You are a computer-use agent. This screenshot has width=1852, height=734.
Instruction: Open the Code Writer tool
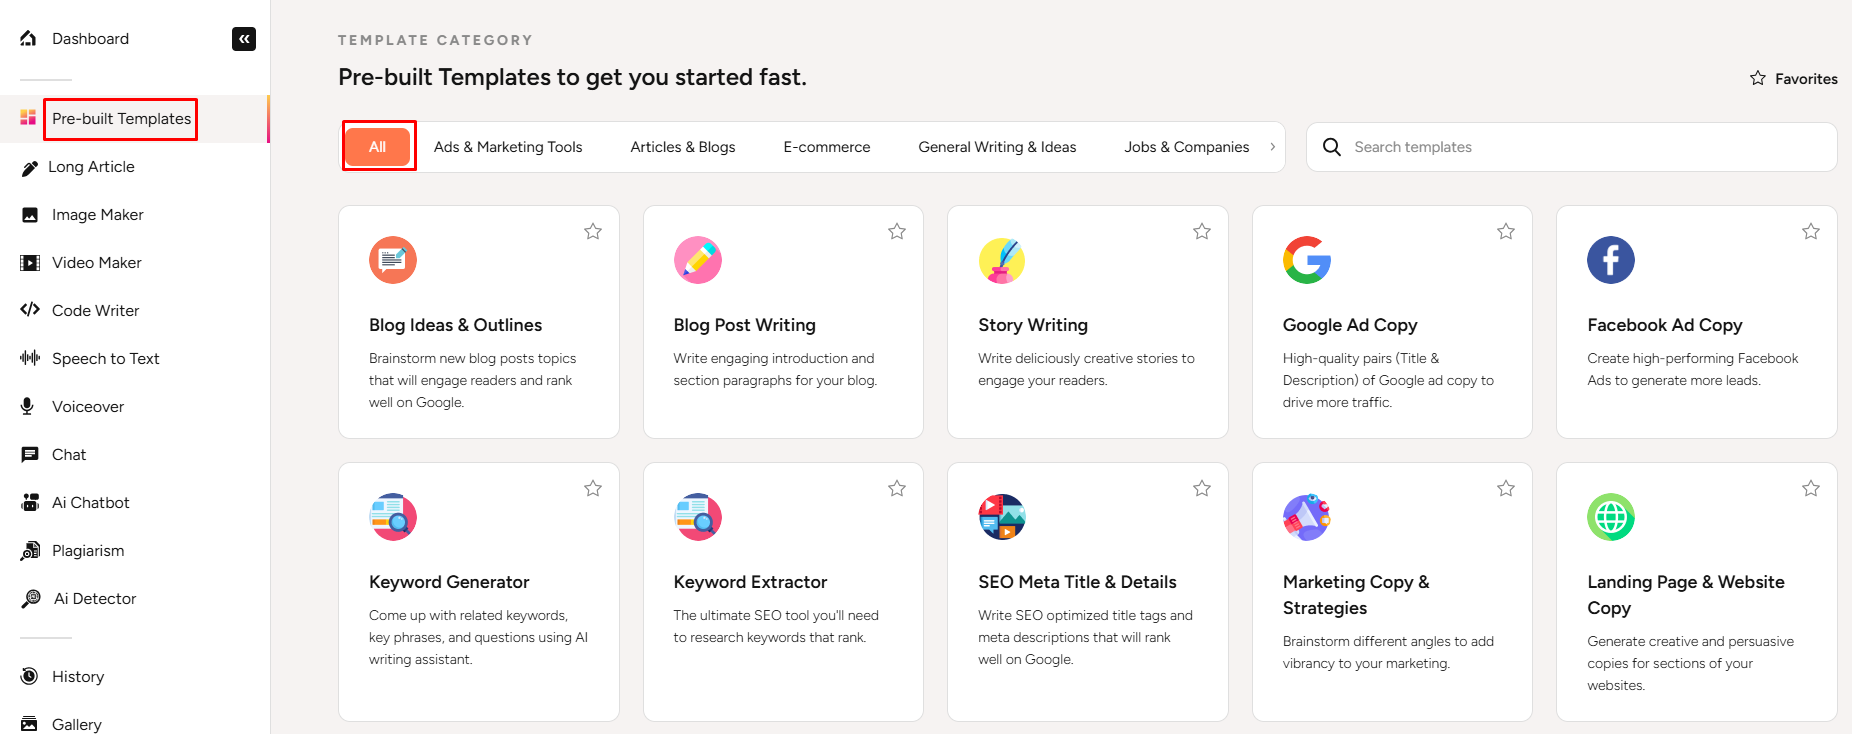[x=95, y=311]
